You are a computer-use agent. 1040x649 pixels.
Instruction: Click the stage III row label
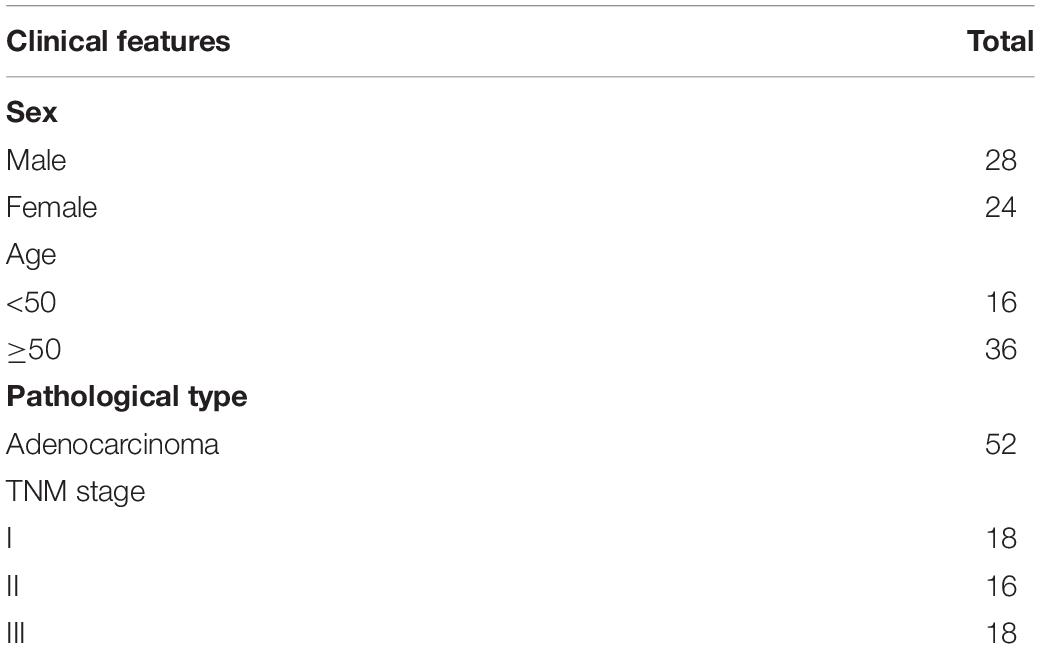(x=15, y=633)
